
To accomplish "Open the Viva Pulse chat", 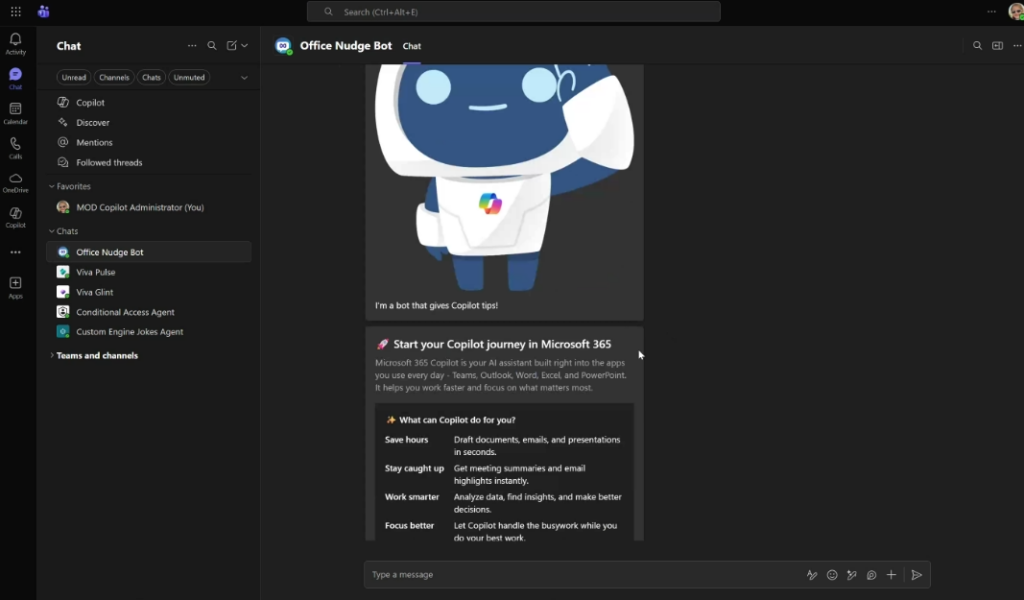I will 96,272.
